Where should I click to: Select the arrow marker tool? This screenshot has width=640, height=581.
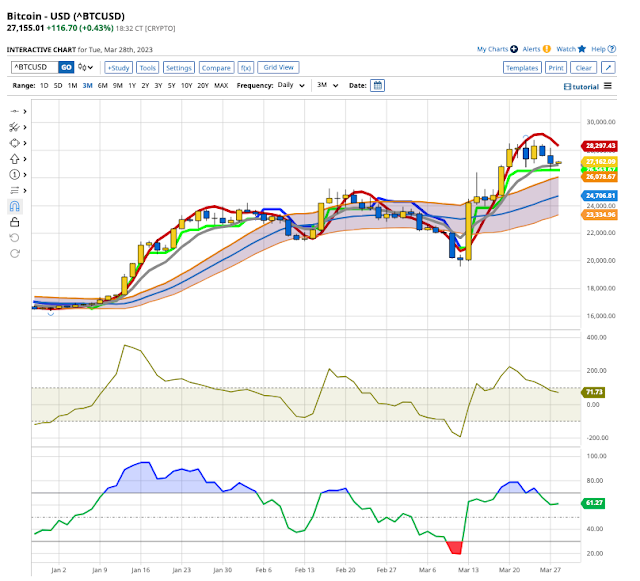coord(14,159)
